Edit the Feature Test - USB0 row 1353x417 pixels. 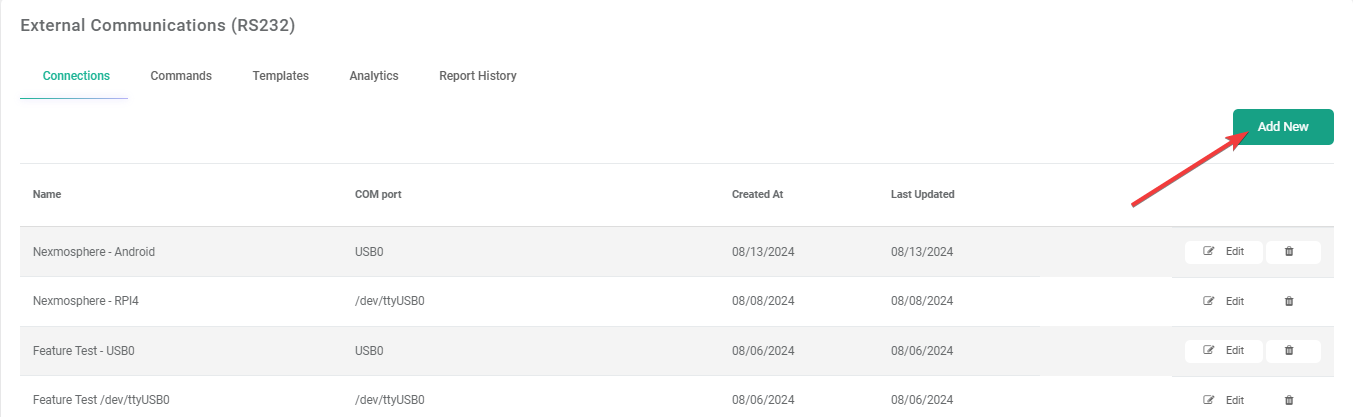(1224, 351)
